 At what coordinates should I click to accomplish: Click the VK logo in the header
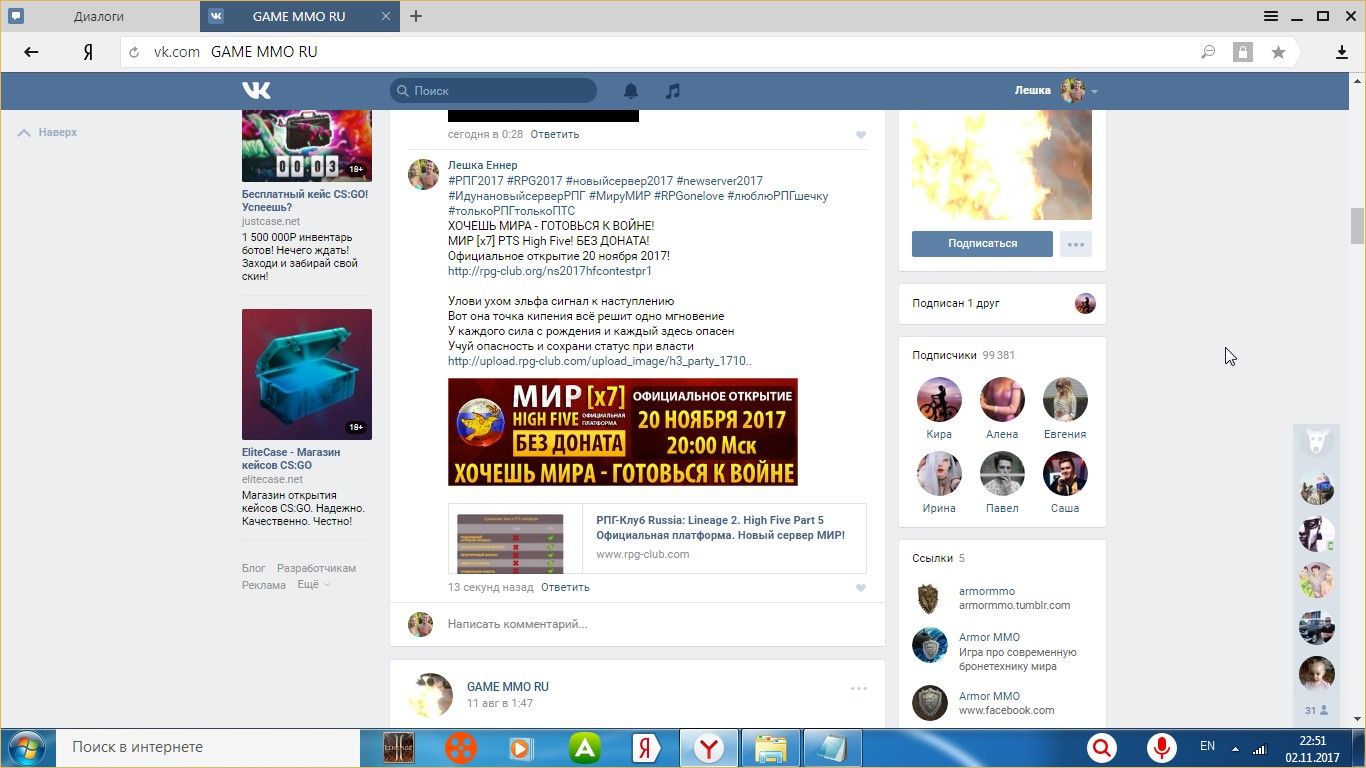pyautogui.click(x=257, y=90)
